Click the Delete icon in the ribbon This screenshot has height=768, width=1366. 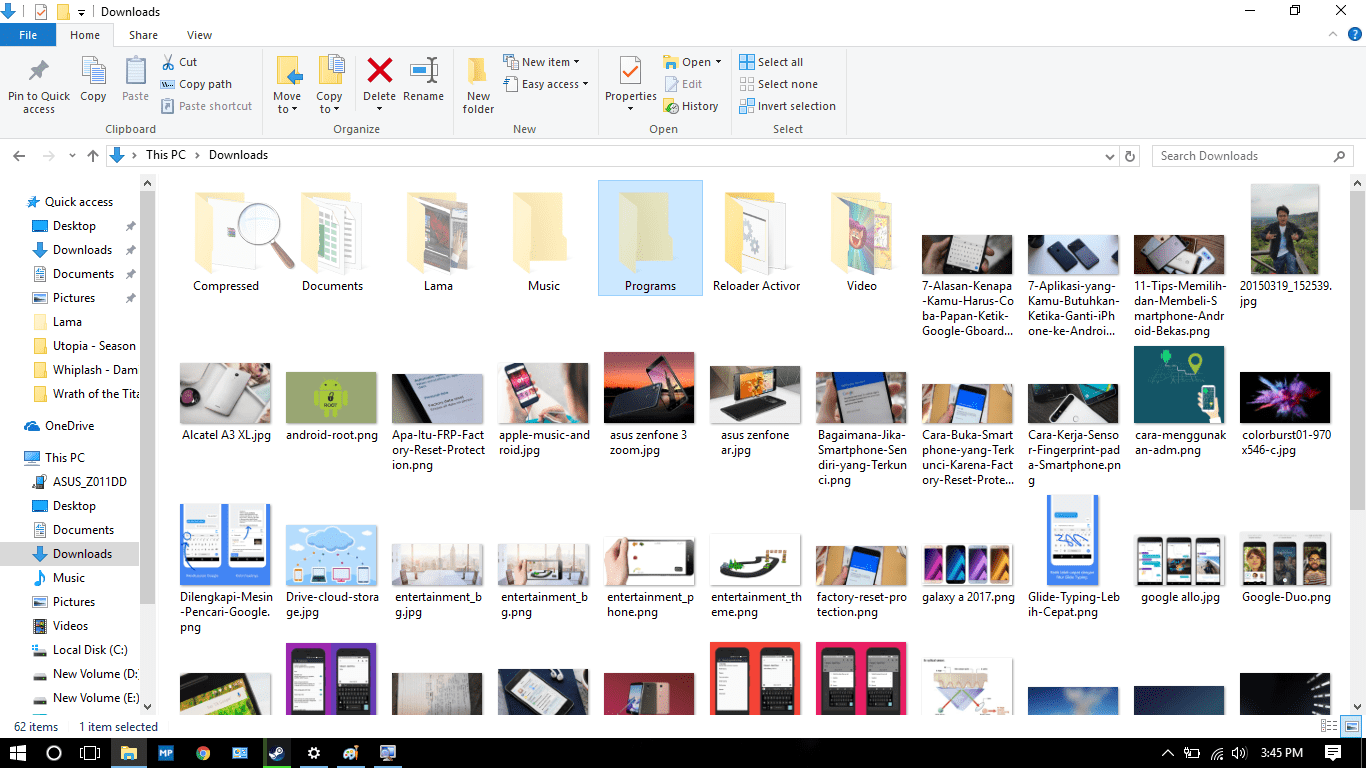(379, 79)
